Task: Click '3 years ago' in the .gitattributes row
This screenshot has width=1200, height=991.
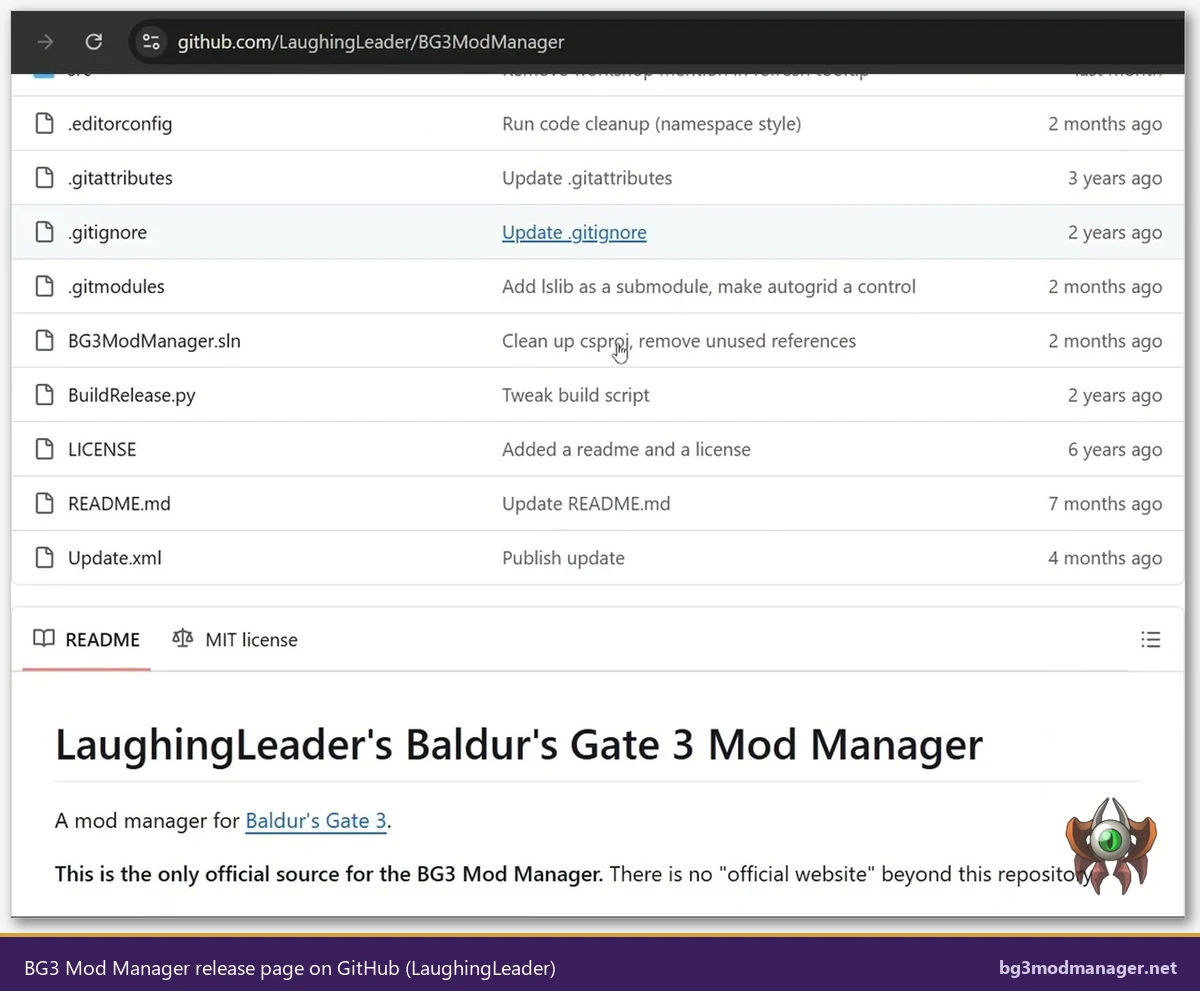Action: coord(1115,178)
